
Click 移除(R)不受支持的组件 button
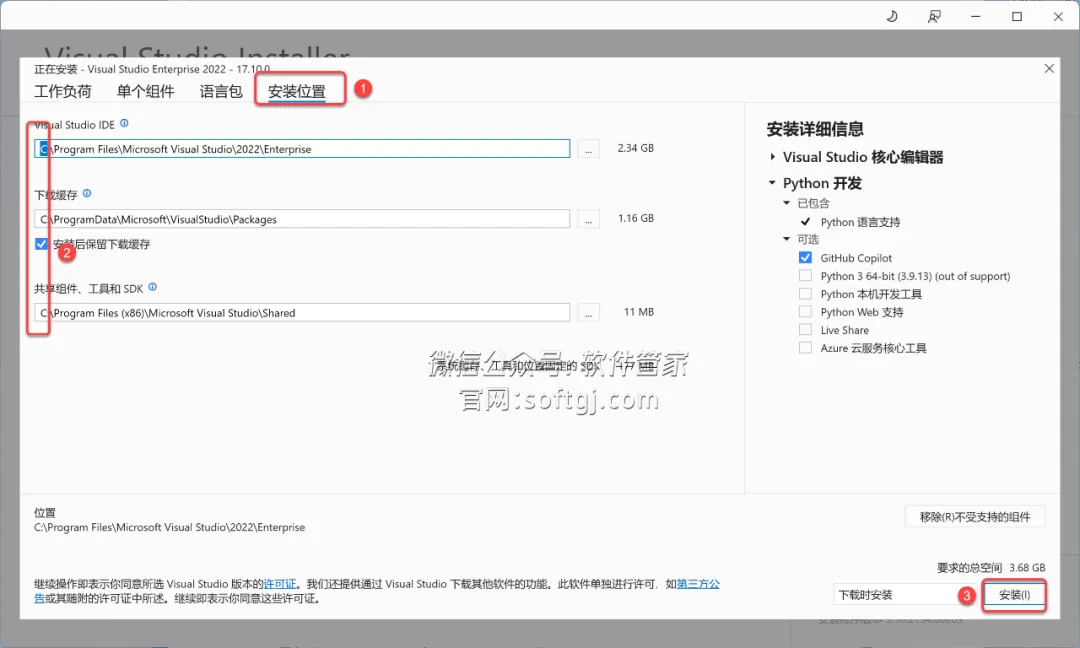[975, 516]
